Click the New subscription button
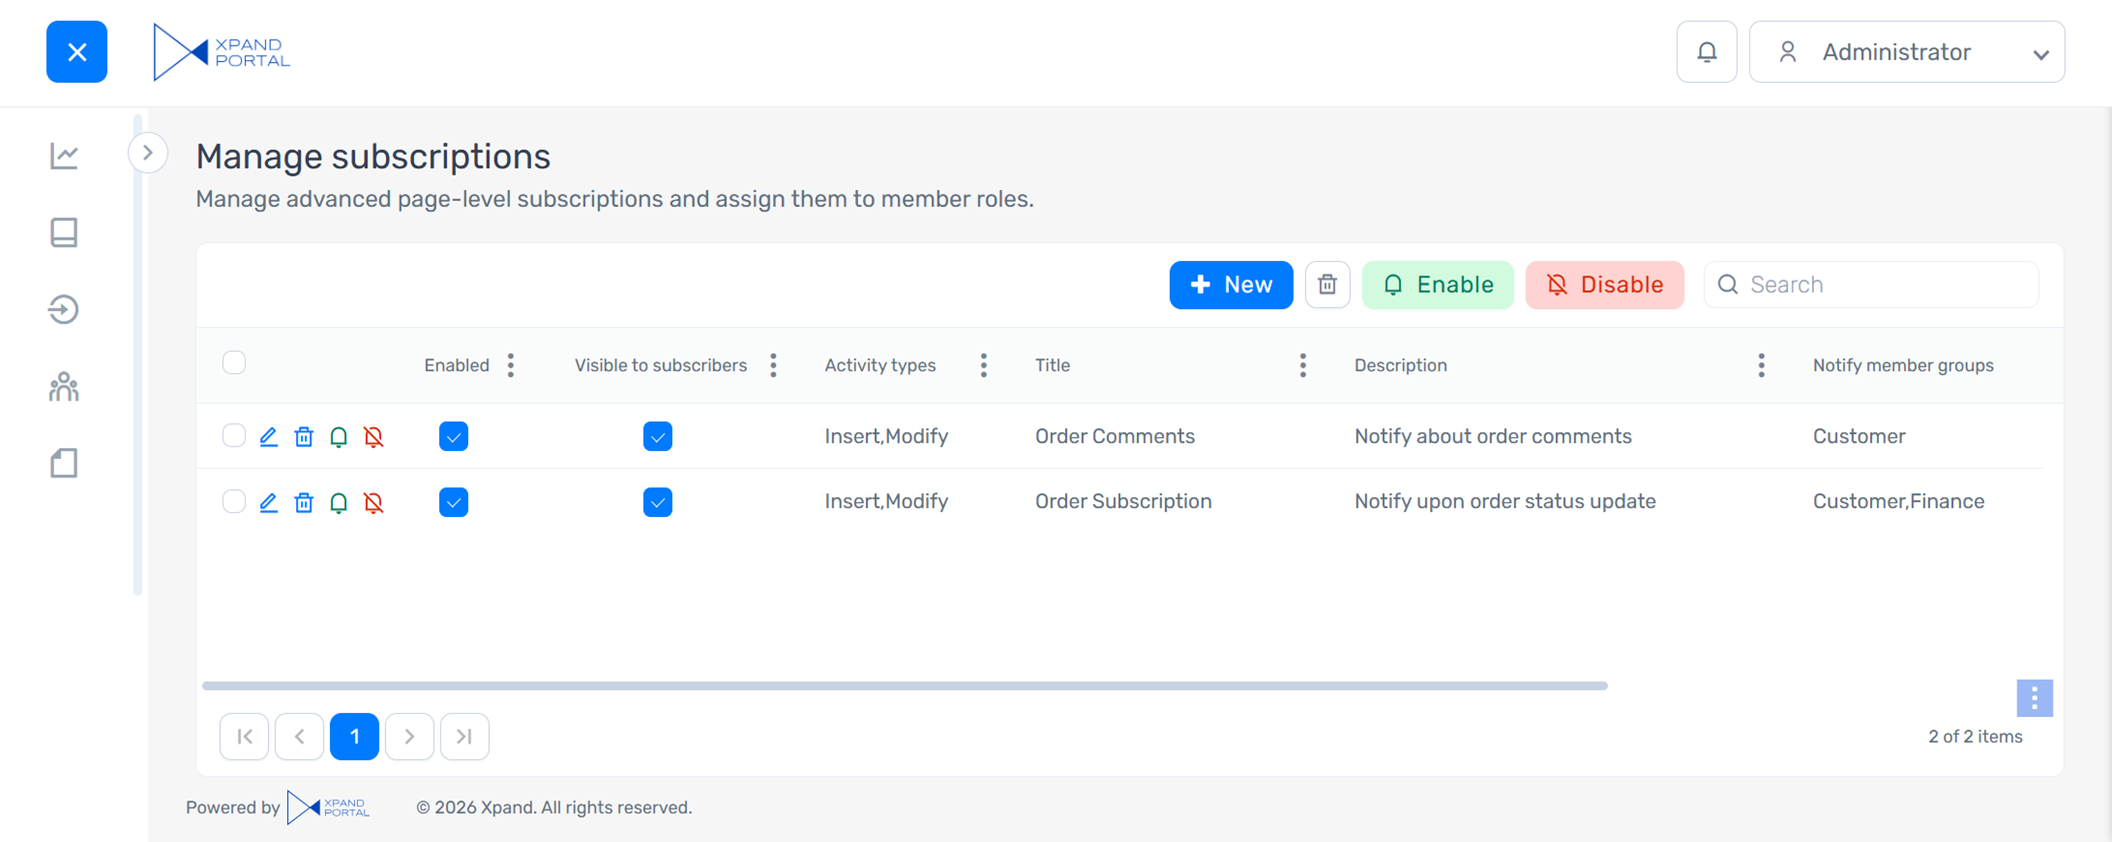Screen dimensions: 2112x842 (1231, 285)
